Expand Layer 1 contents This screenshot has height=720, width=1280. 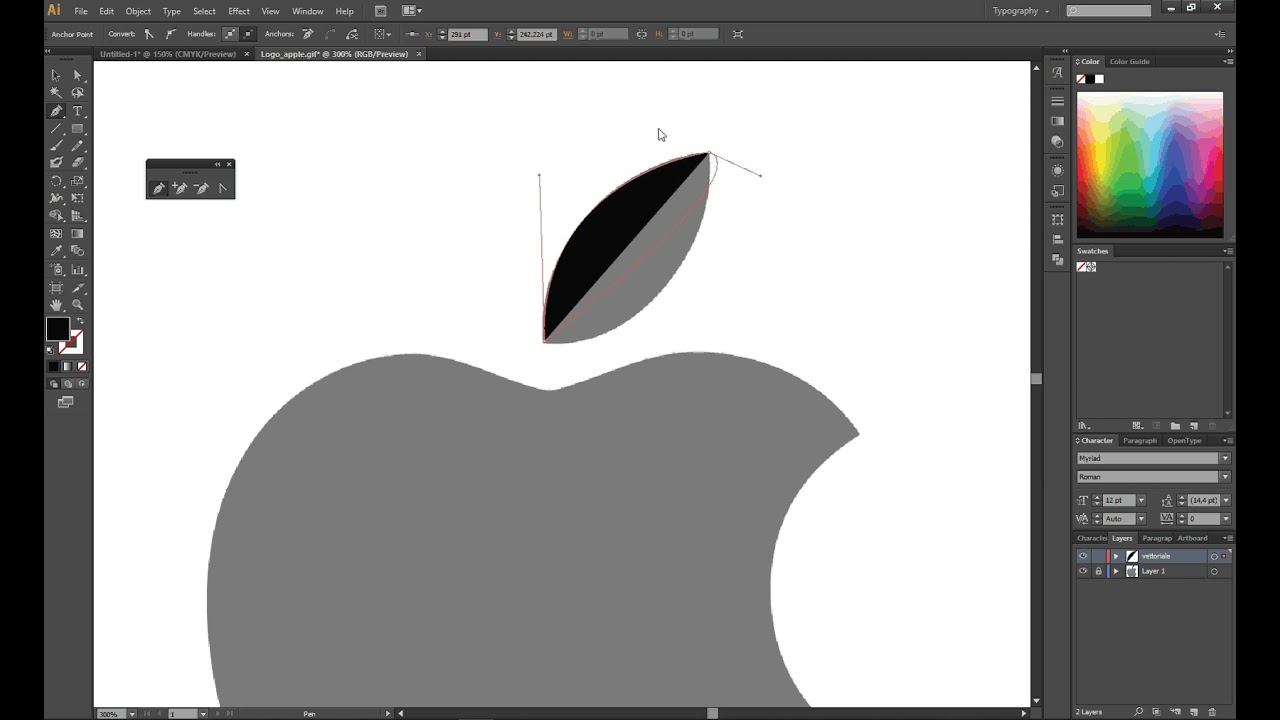pyautogui.click(x=1116, y=571)
